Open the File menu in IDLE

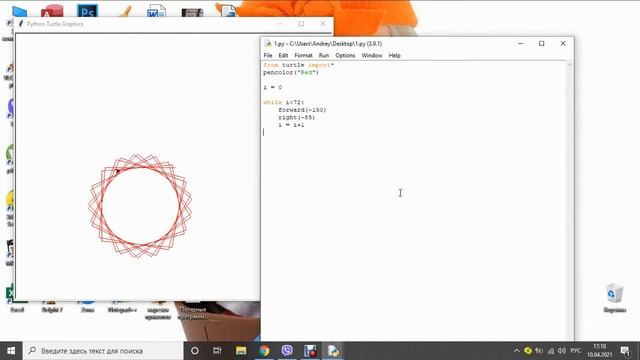pyautogui.click(x=268, y=55)
